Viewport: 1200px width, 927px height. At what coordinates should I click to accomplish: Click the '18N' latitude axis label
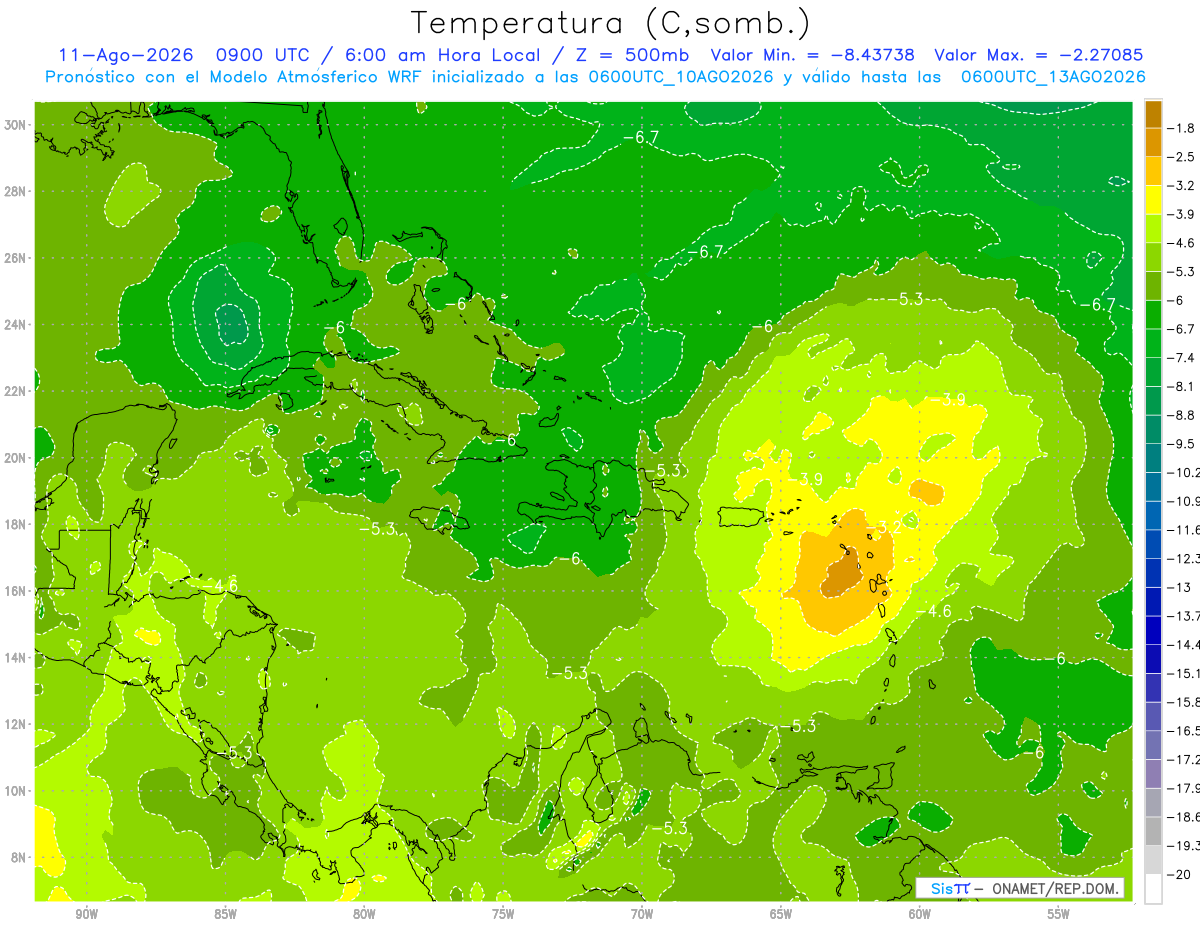pyautogui.click(x=16, y=524)
